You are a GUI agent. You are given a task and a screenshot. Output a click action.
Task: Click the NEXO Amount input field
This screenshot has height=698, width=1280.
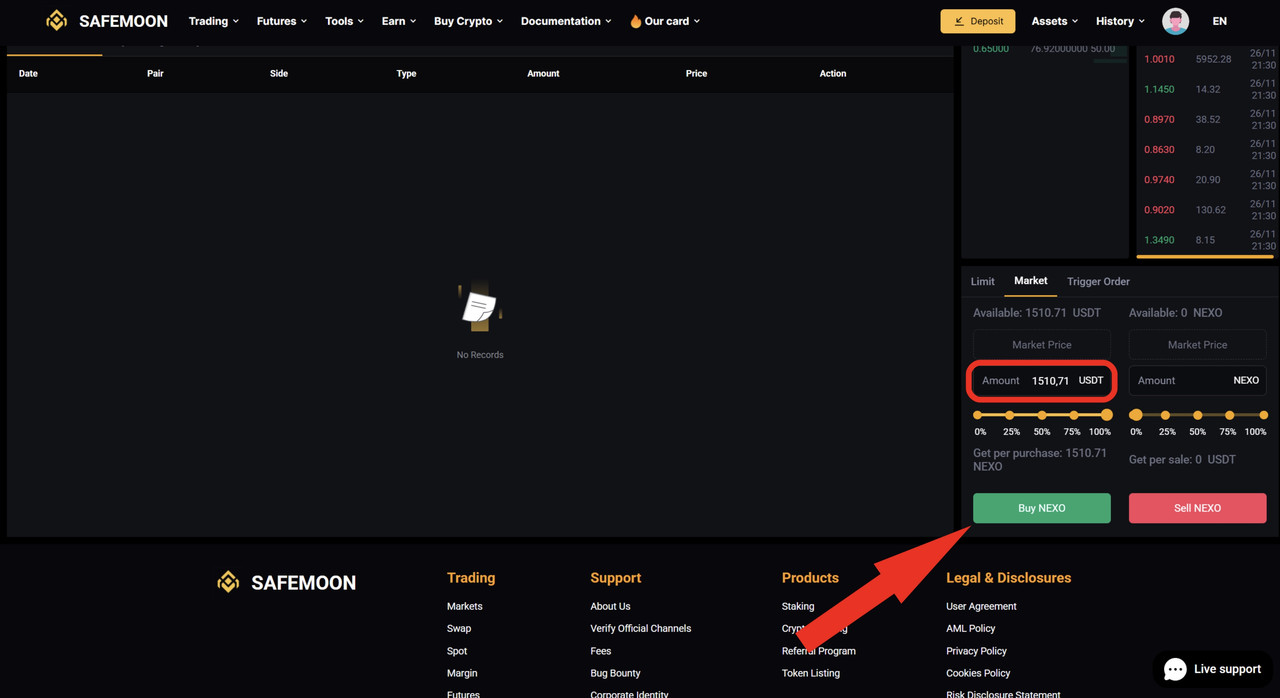click(x=1197, y=381)
